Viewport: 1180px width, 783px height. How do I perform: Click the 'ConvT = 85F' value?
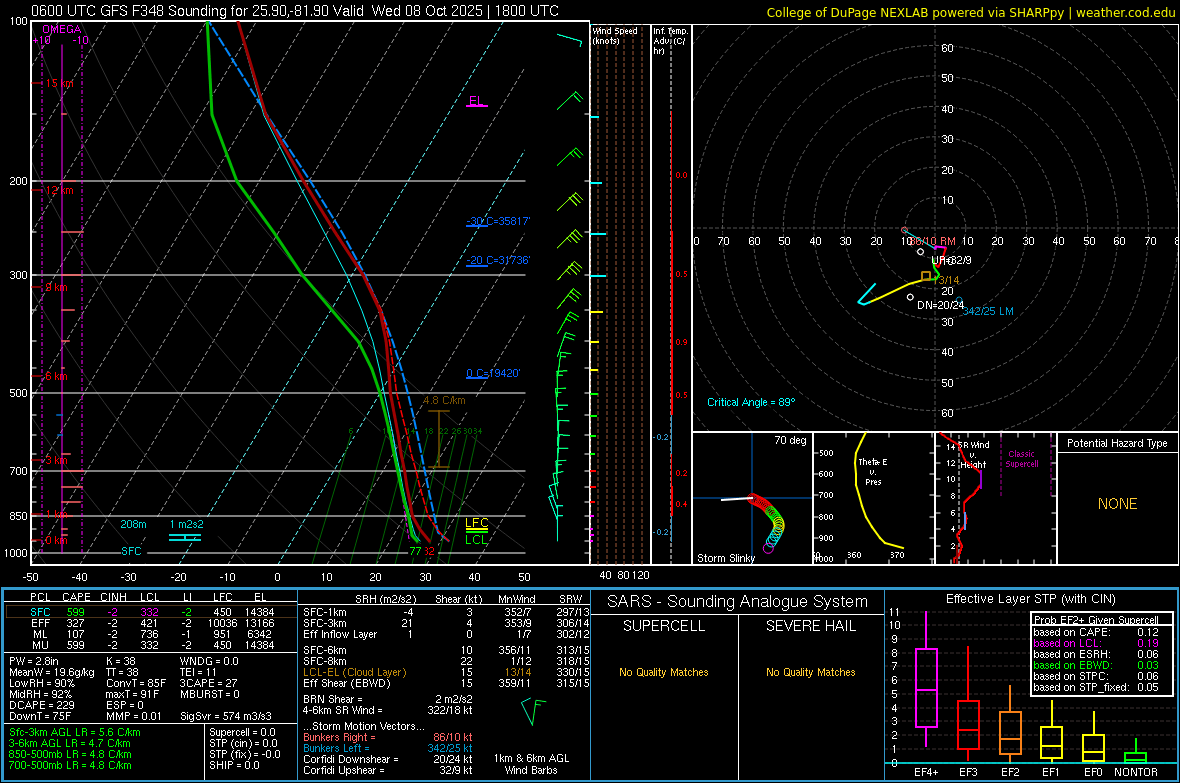135,684
